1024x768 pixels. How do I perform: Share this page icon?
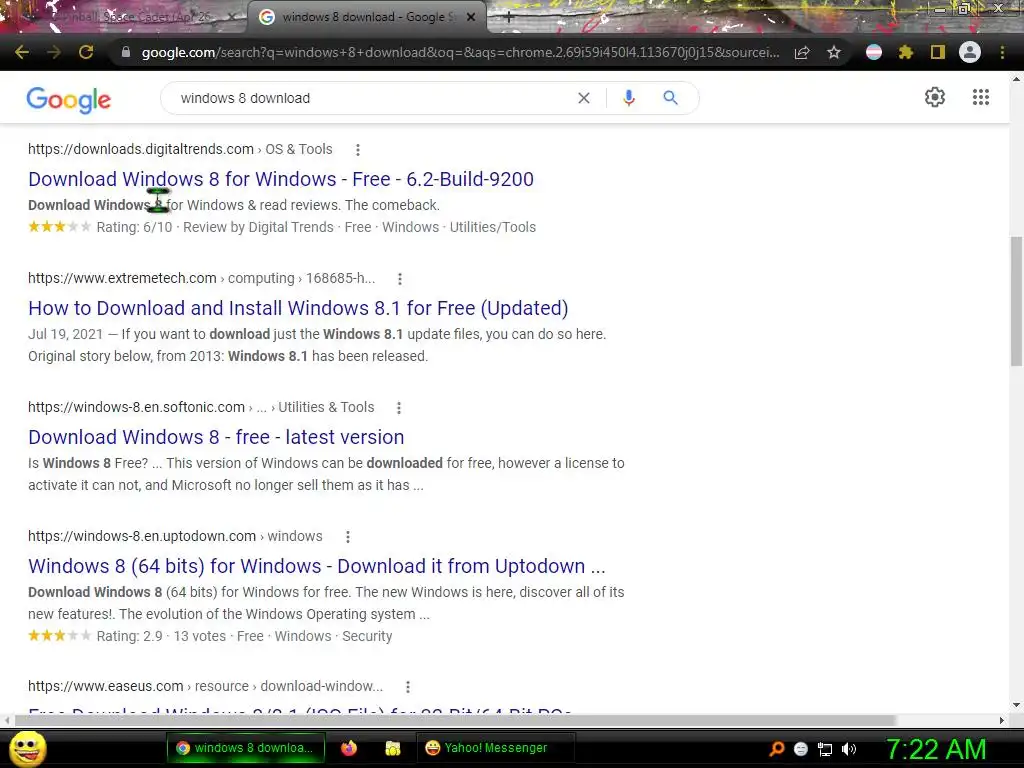point(802,52)
